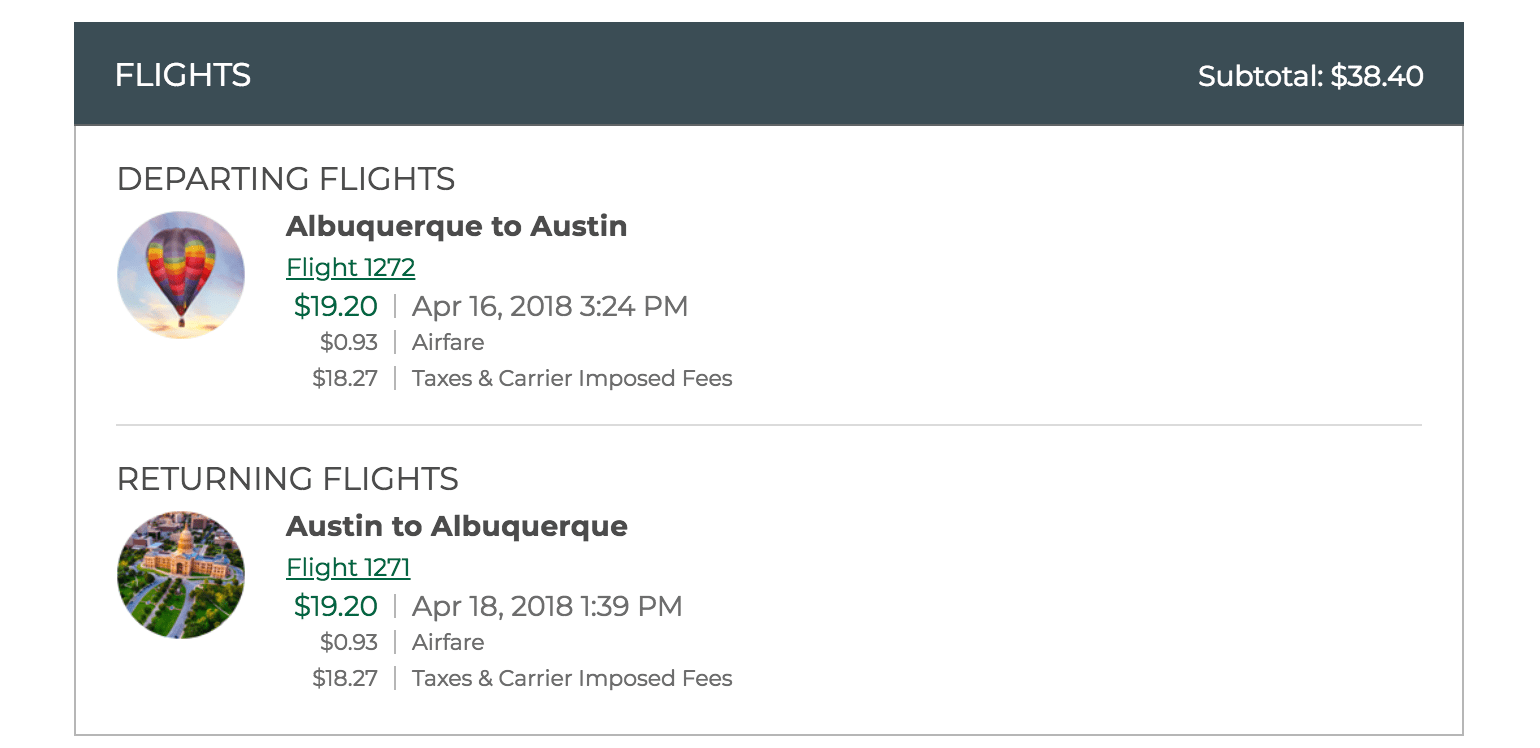
Task: Click the returning flight $0.93 Airfare line
Action: [x=447, y=642]
